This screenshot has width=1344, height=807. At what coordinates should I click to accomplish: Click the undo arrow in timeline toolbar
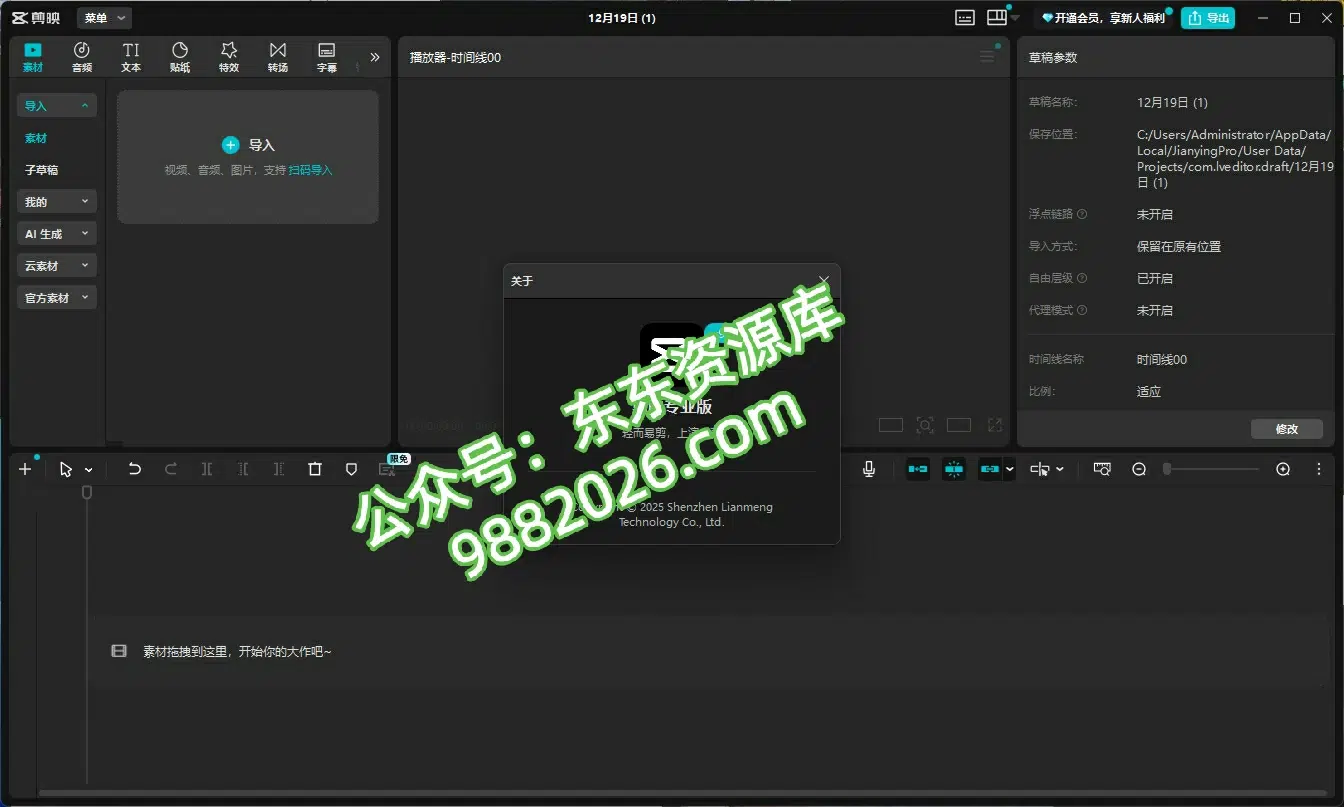[135, 469]
